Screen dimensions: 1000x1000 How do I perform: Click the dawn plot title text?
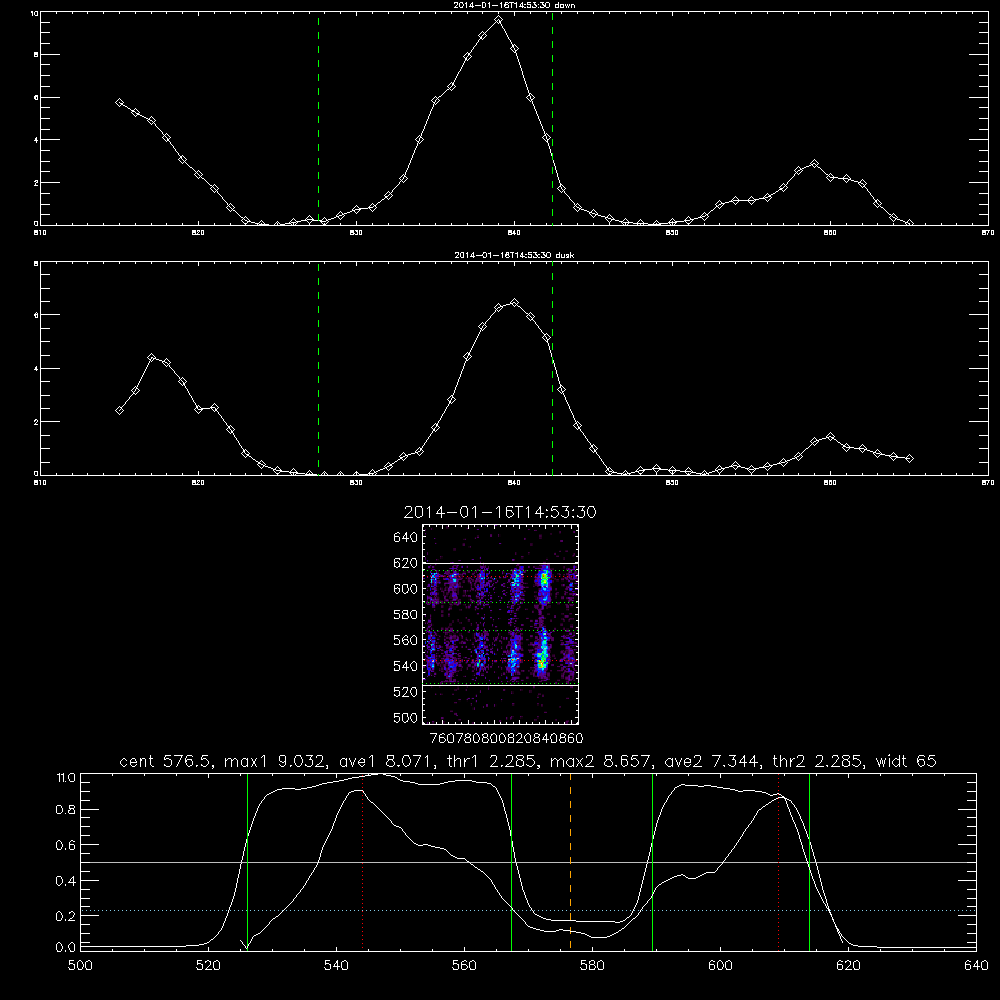[514, 4]
